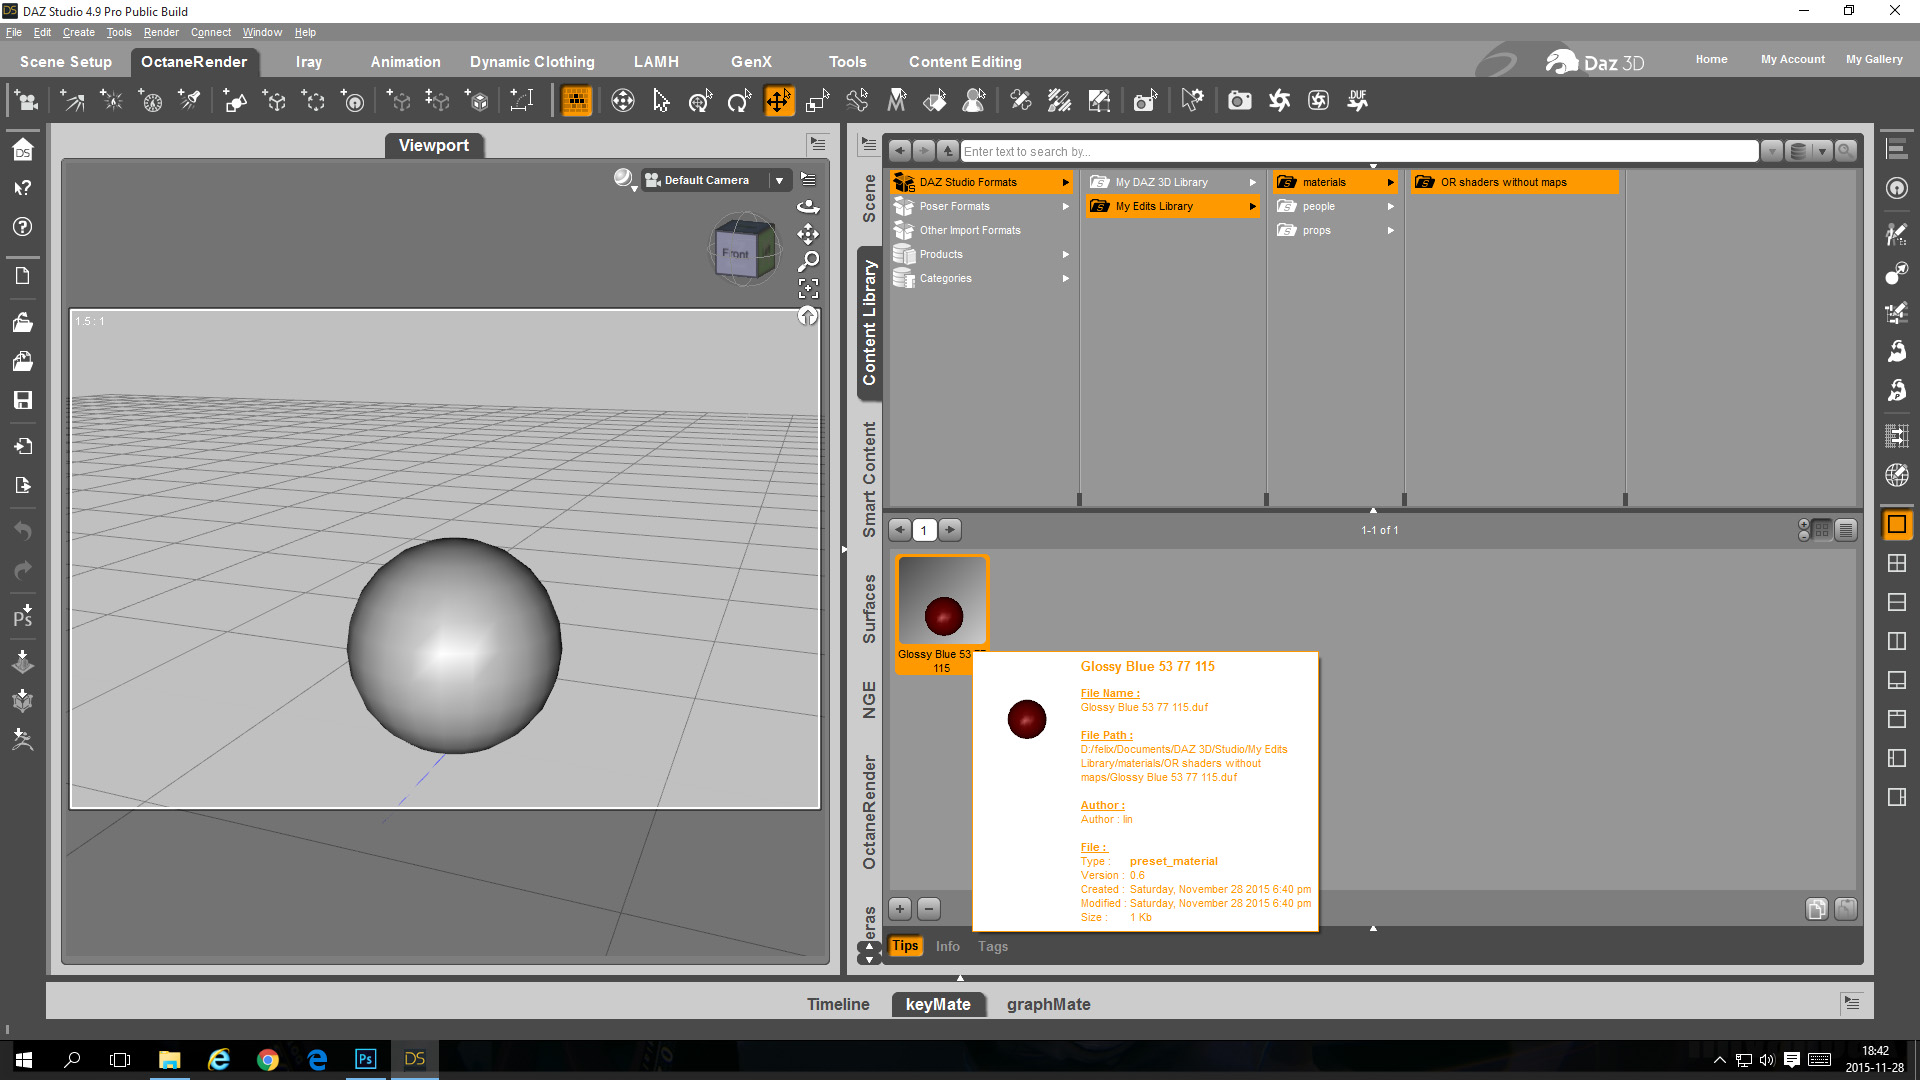Viewport: 1920px width, 1080px height.
Task: Click the My Account link
Action: [1792, 59]
